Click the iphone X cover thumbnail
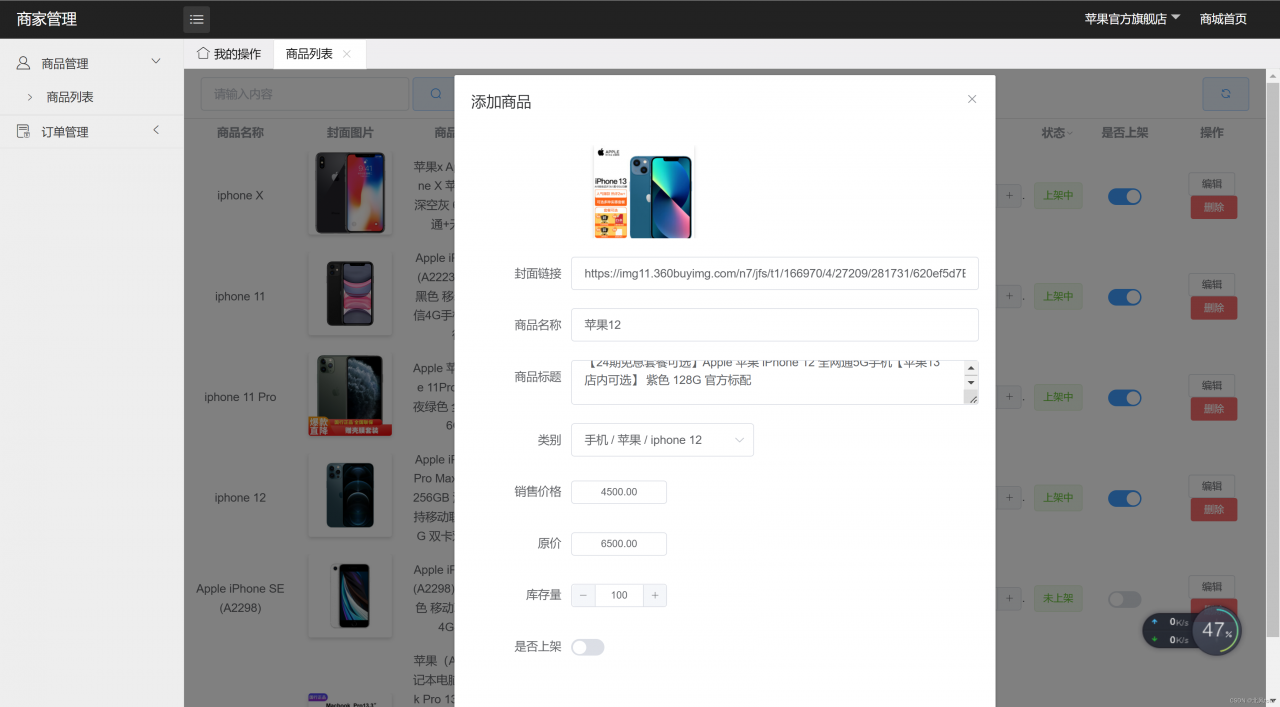 350,193
